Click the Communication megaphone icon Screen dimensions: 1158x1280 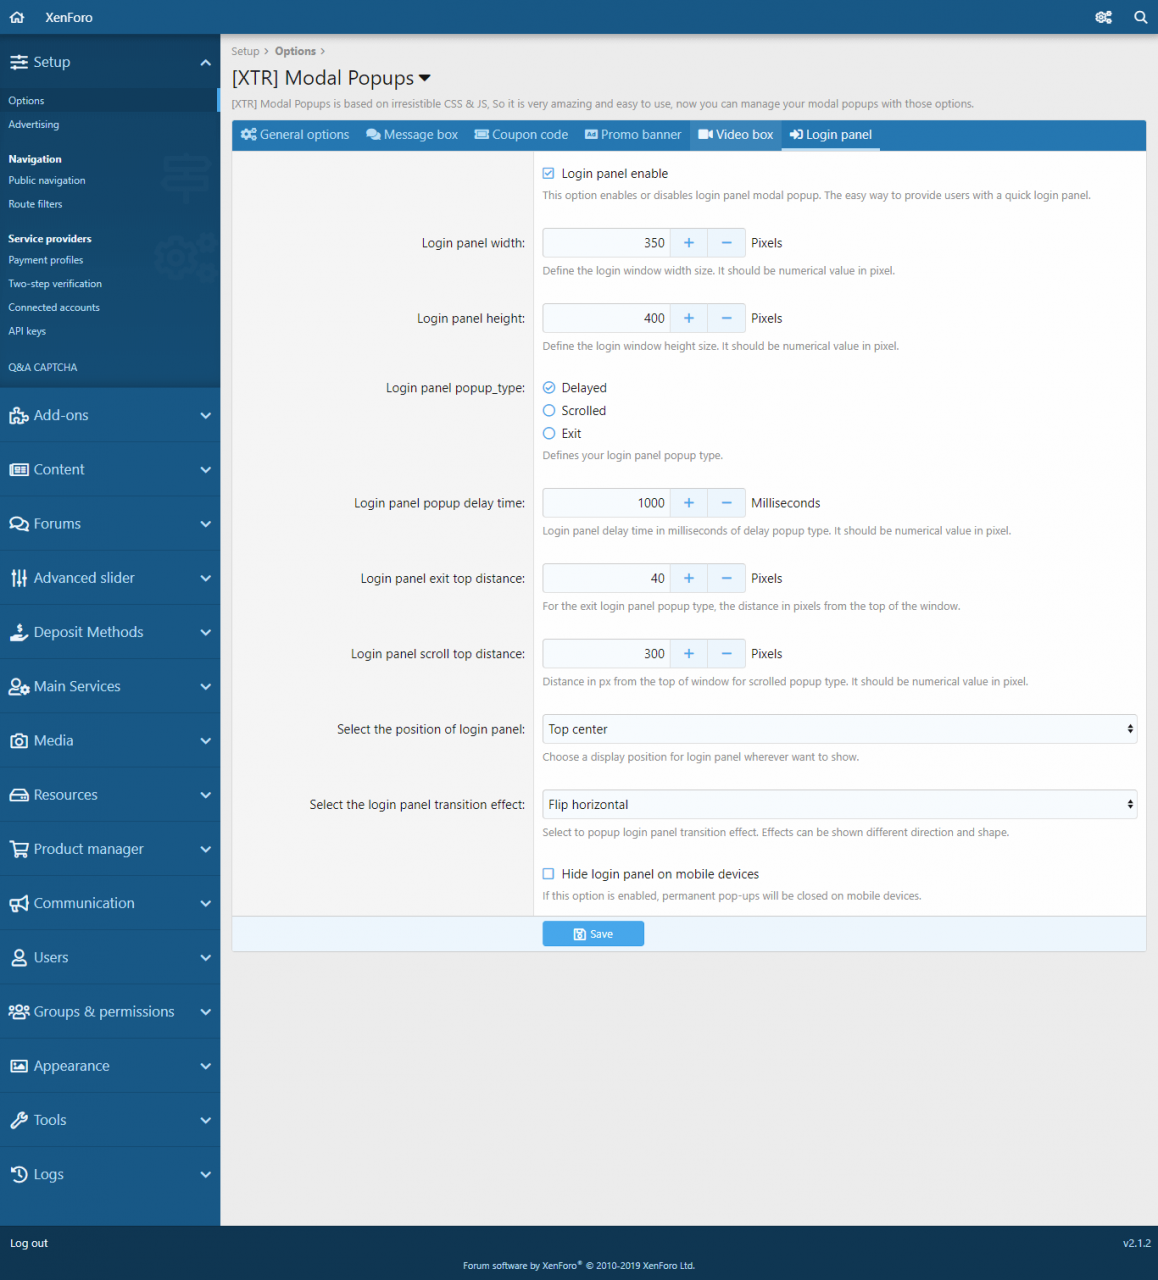[19, 904]
